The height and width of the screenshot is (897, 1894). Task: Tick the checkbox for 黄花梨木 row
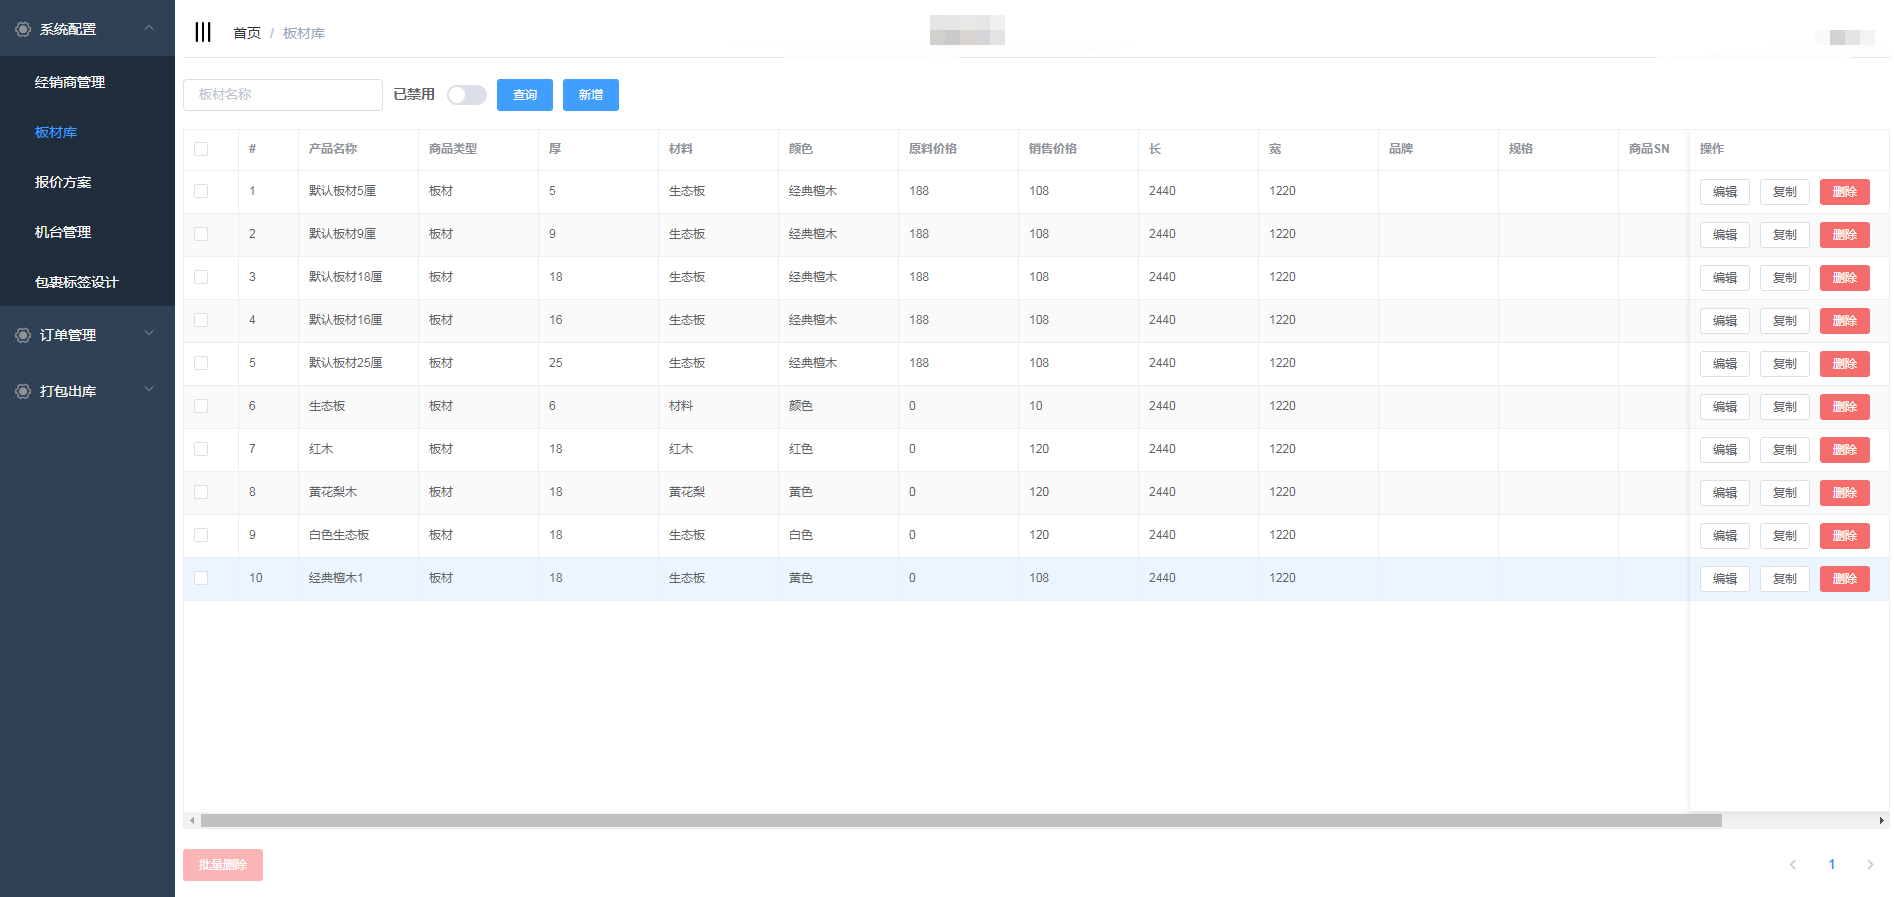click(201, 492)
